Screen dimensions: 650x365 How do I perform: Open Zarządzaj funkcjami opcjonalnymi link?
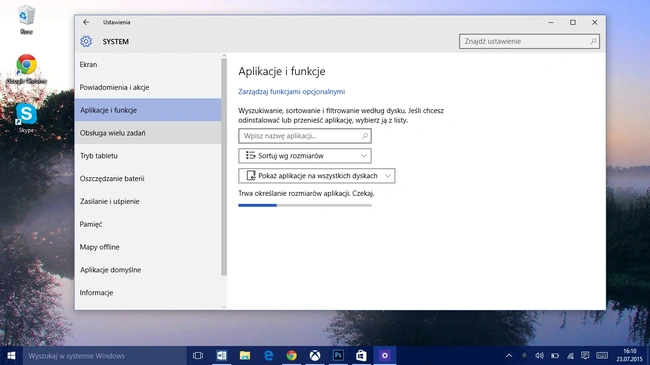291,92
